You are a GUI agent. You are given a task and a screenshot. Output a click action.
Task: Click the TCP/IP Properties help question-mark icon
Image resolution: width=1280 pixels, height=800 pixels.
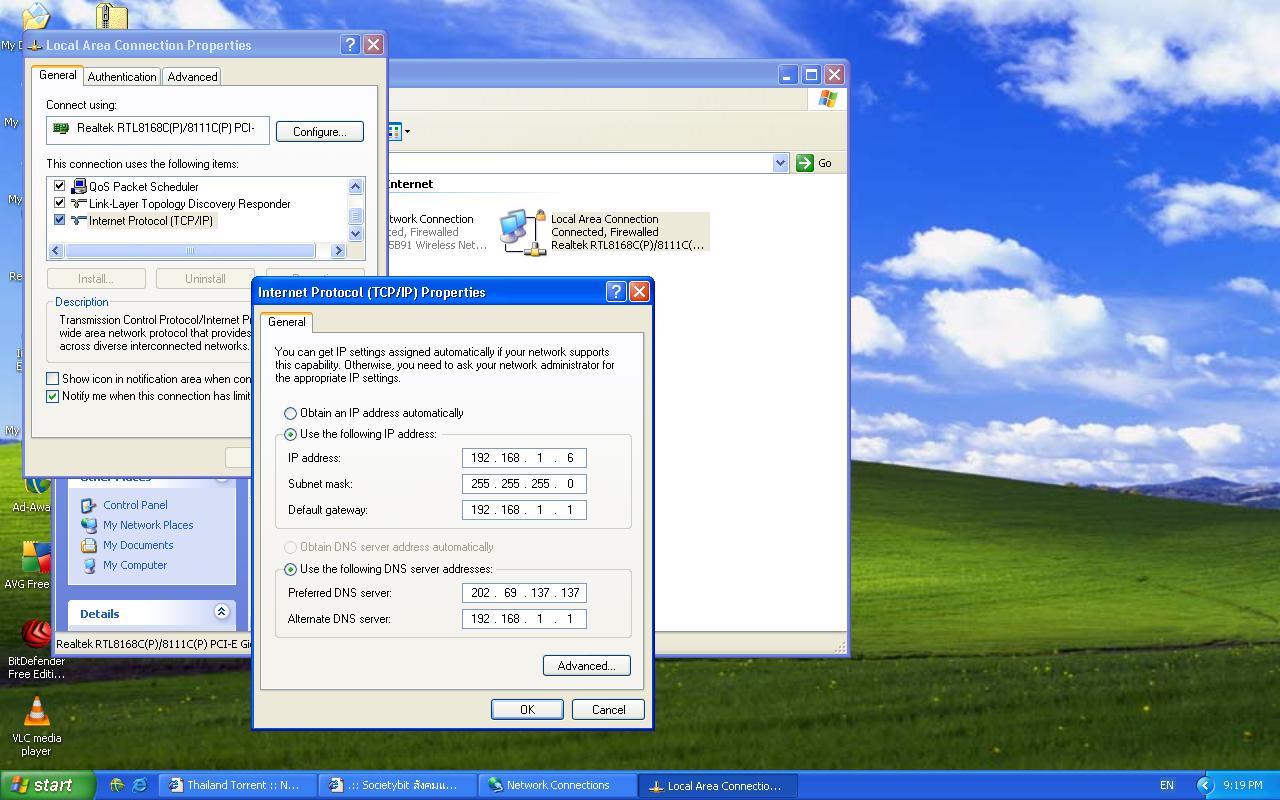click(x=616, y=292)
